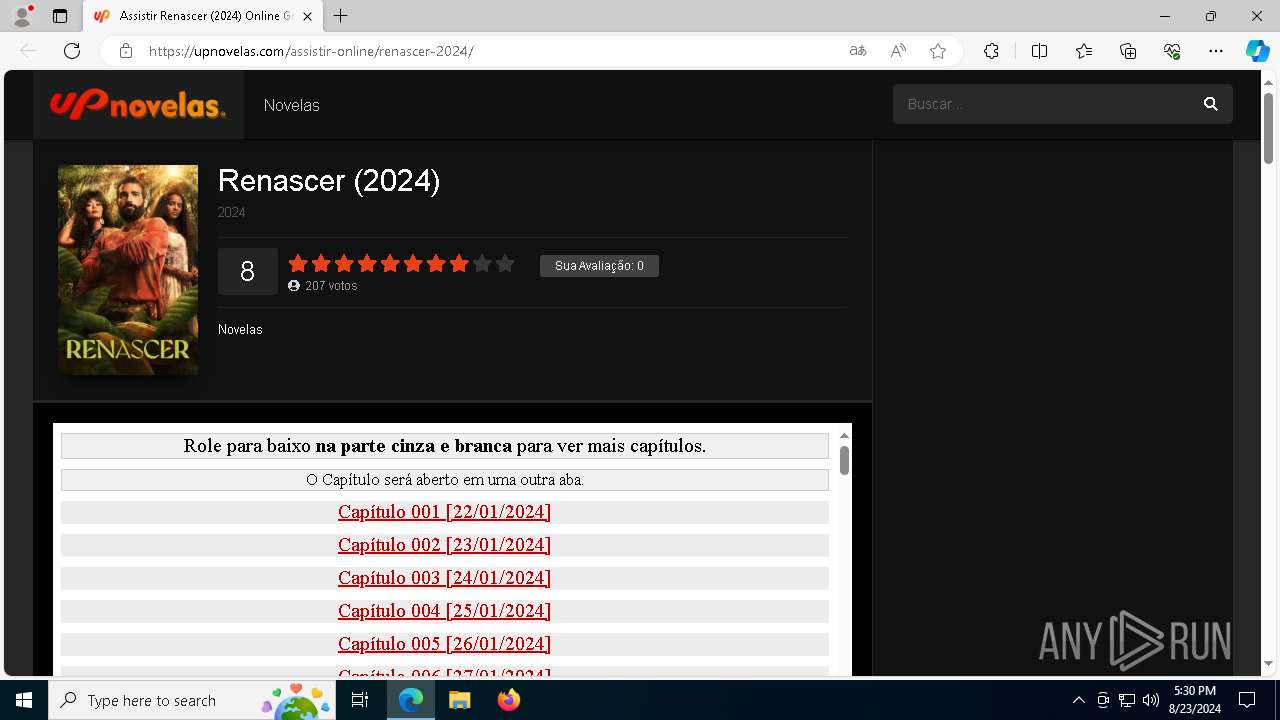Open network status tray icon
This screenshot has height=720, width=1280.
click(1126, 700)
